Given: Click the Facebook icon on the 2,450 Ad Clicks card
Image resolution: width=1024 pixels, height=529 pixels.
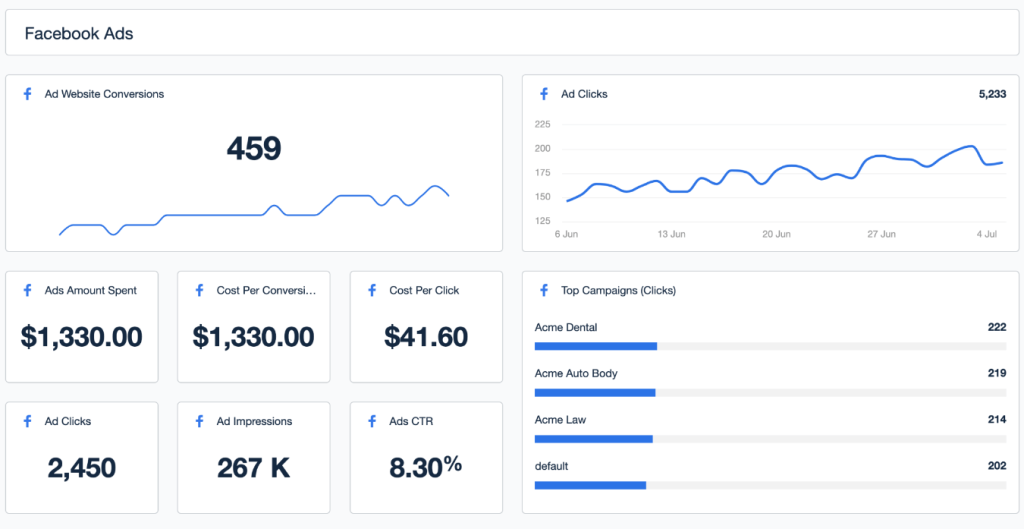Looking at the screenshot, I should tap(27, 421).
